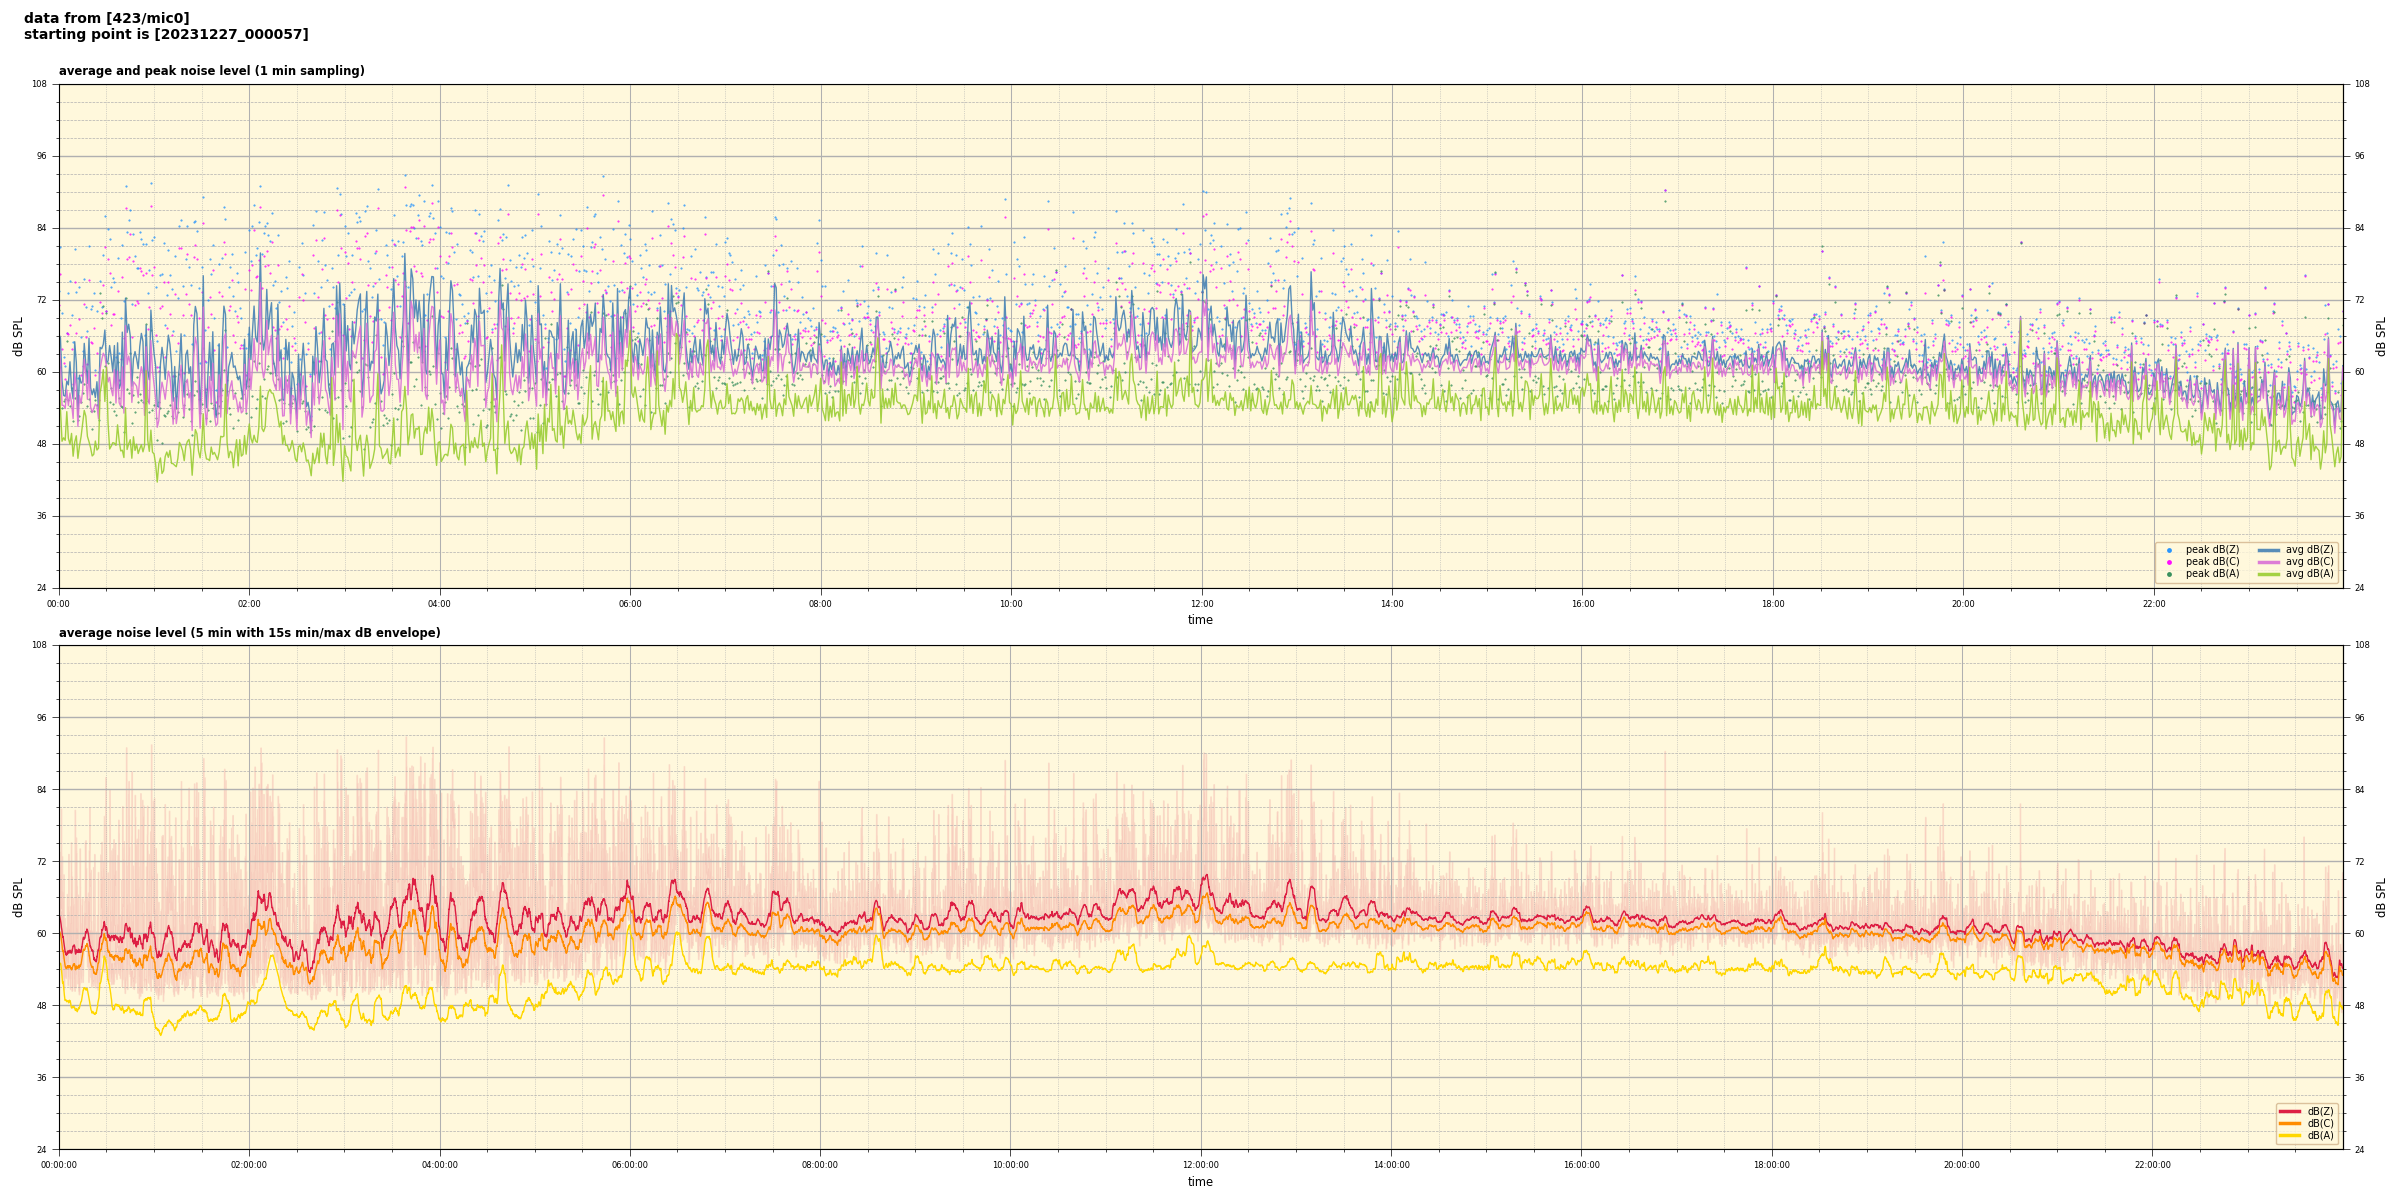Click the 12:00 tick label on the upper chart

click(x=1201, y=604)
